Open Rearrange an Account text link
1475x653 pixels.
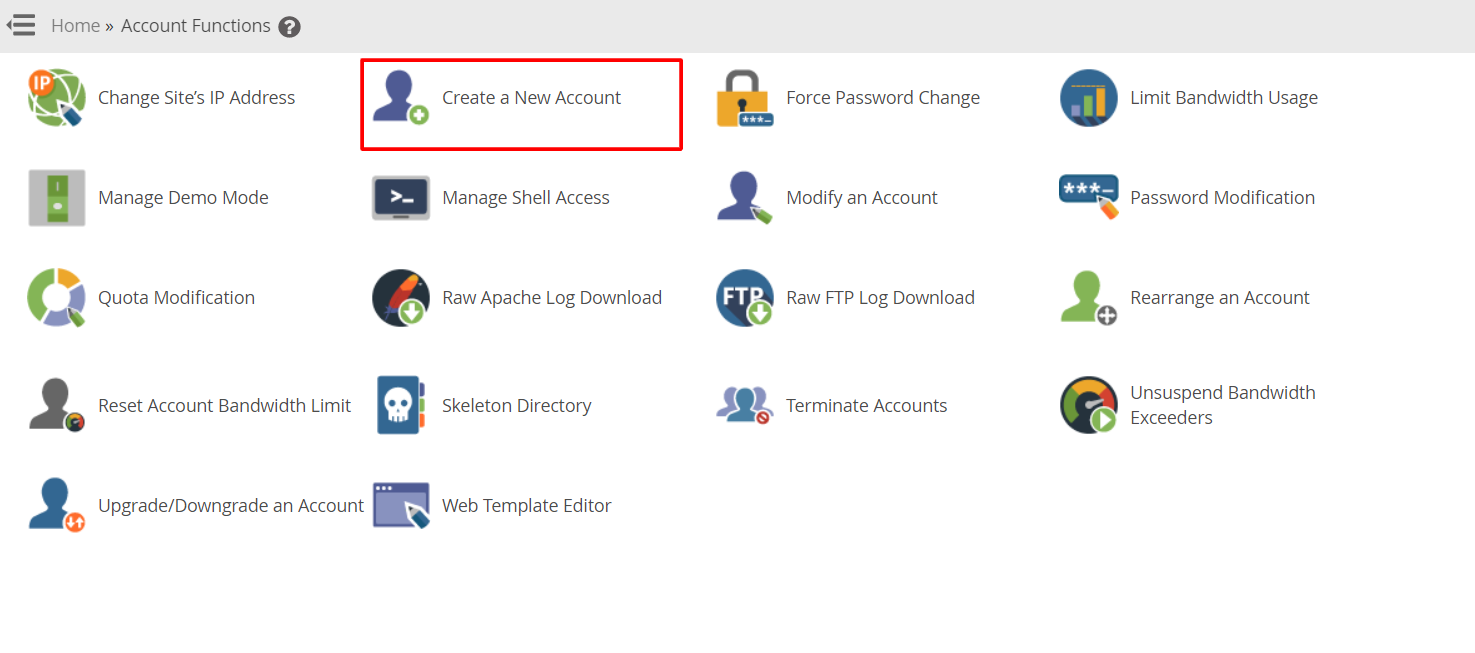tap(1219, 298)
